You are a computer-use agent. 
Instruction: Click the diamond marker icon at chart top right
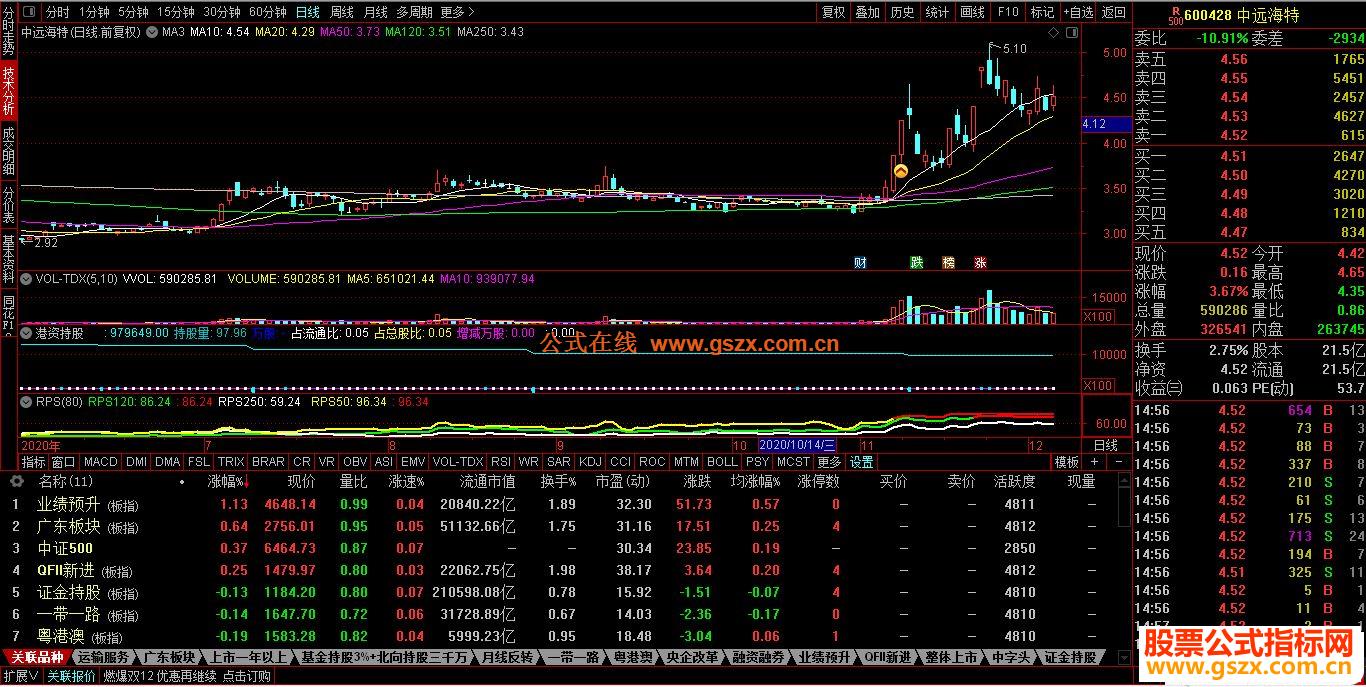click(1054, 33)
